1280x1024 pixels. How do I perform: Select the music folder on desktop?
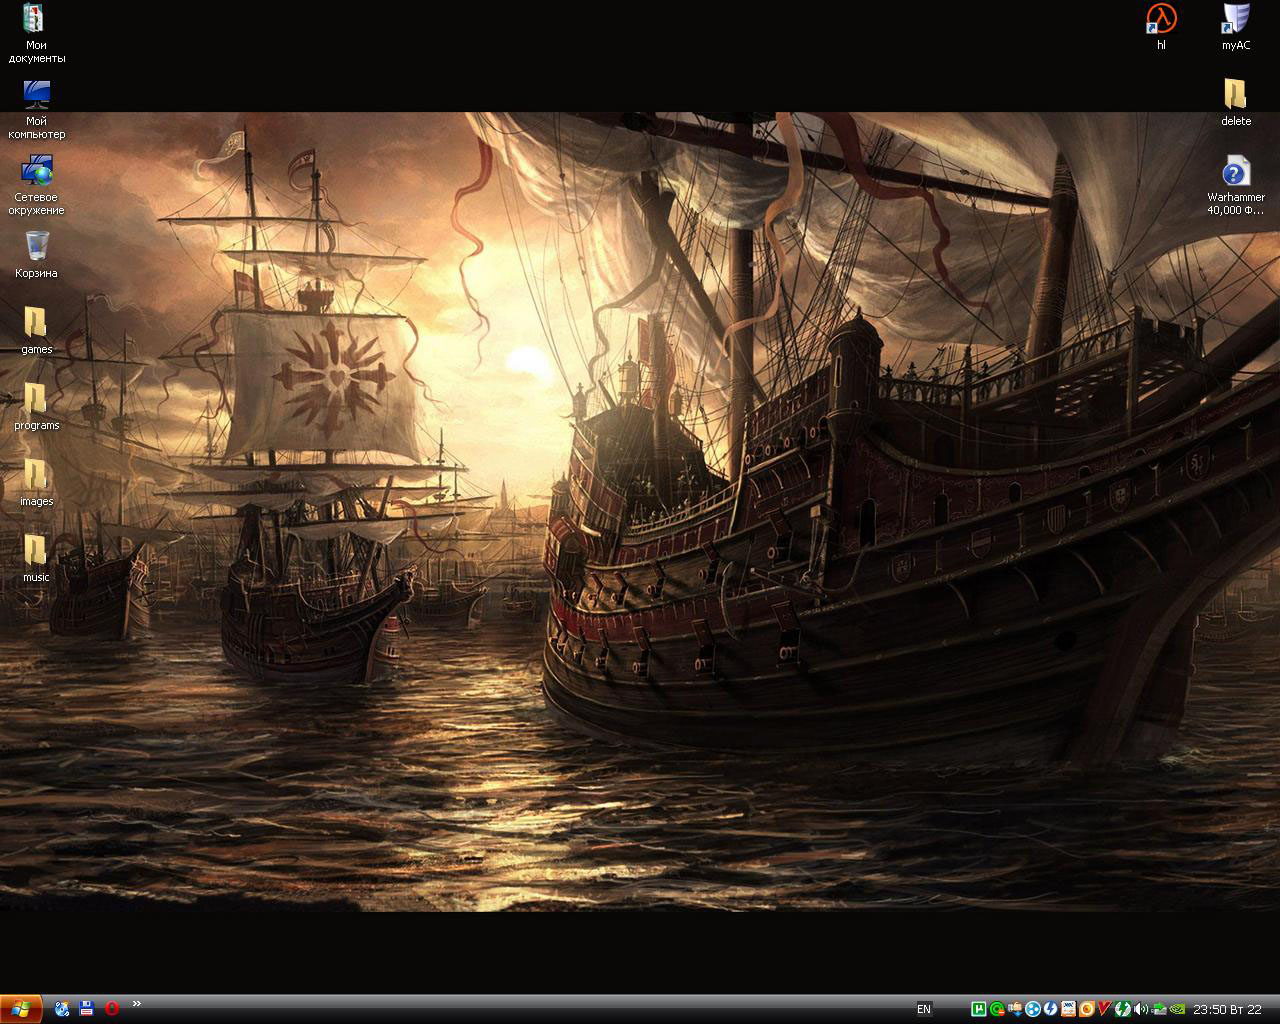pos(36,558)
